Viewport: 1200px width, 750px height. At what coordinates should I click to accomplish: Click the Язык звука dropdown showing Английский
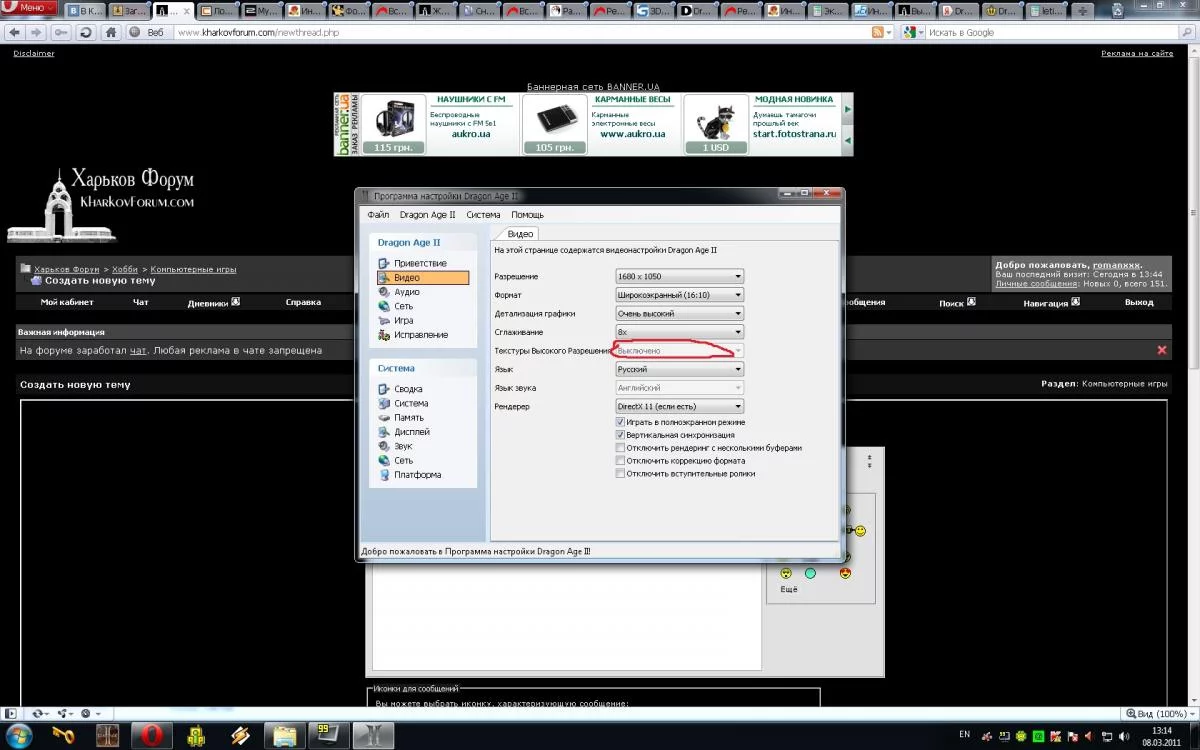click(x=679, y=387)
